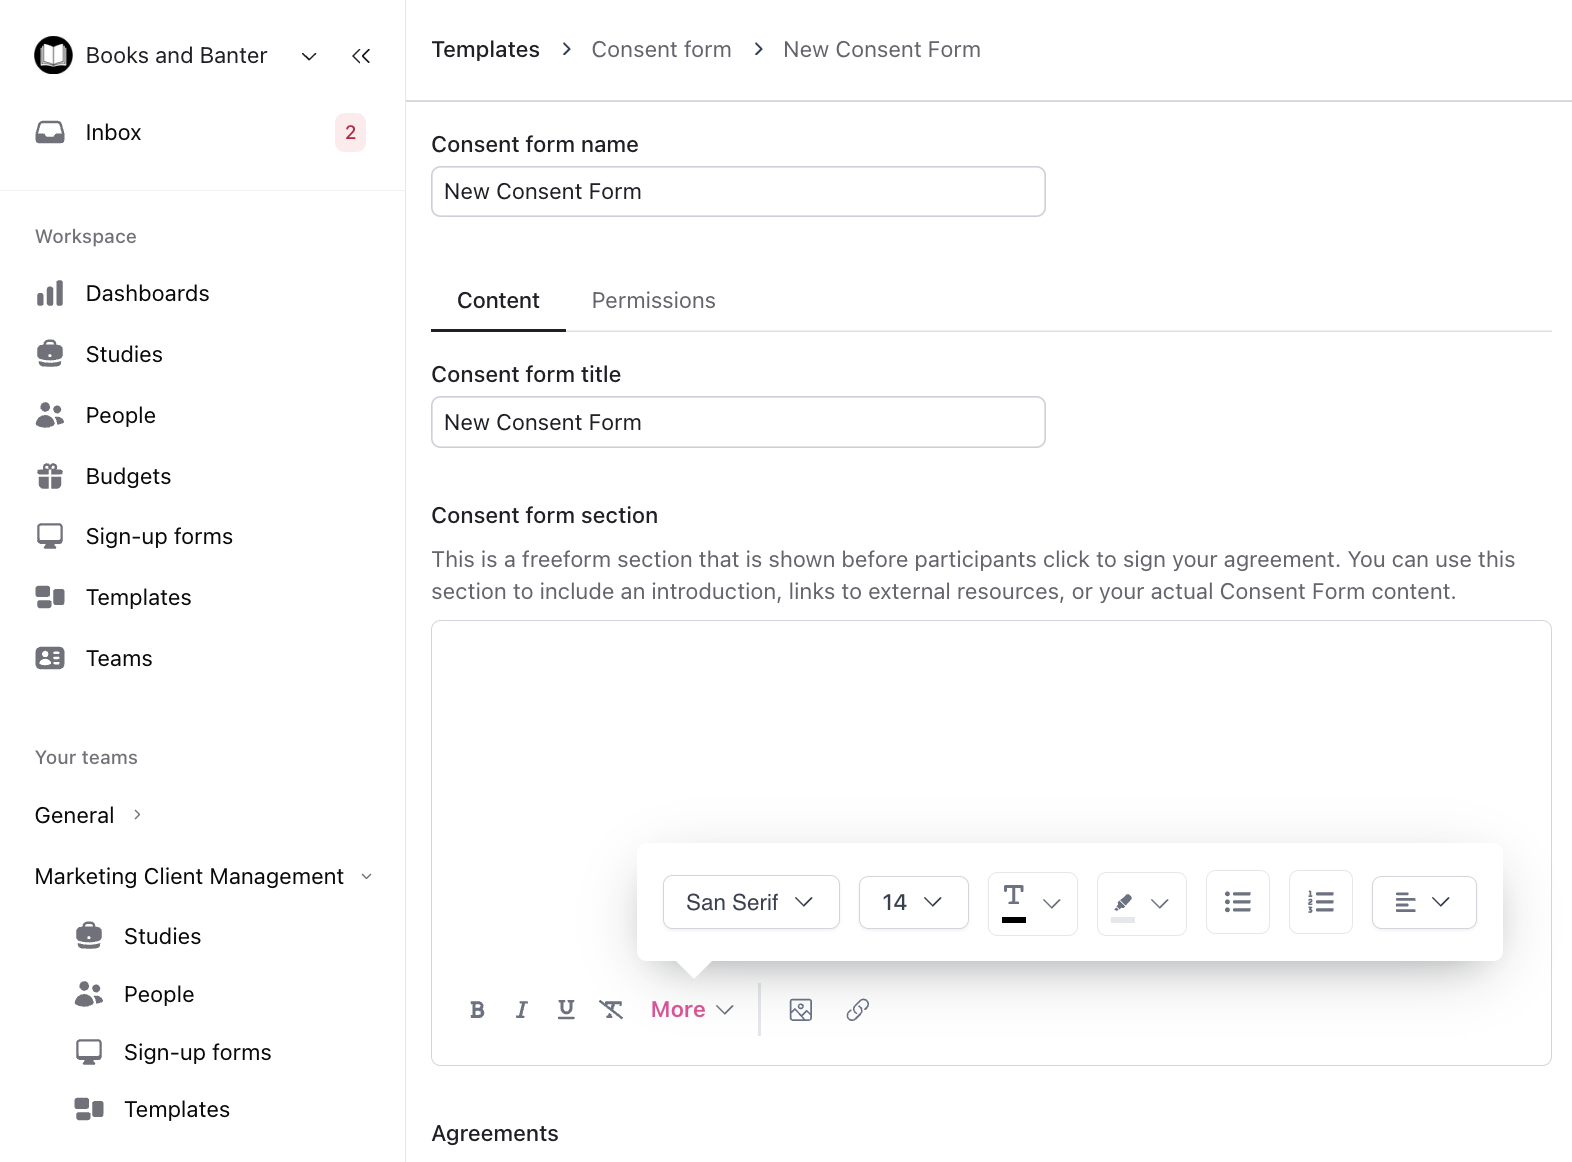Viewport: 1572px width, 1162px height.
Task: Insert an image into the section
Action: pos(801,1010)
